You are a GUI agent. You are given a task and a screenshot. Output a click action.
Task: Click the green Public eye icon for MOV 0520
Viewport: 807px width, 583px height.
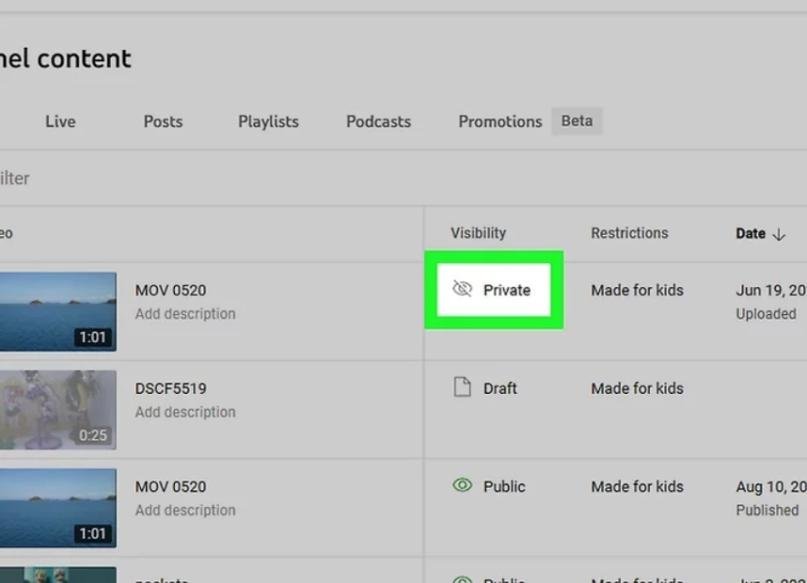(461, 486)
